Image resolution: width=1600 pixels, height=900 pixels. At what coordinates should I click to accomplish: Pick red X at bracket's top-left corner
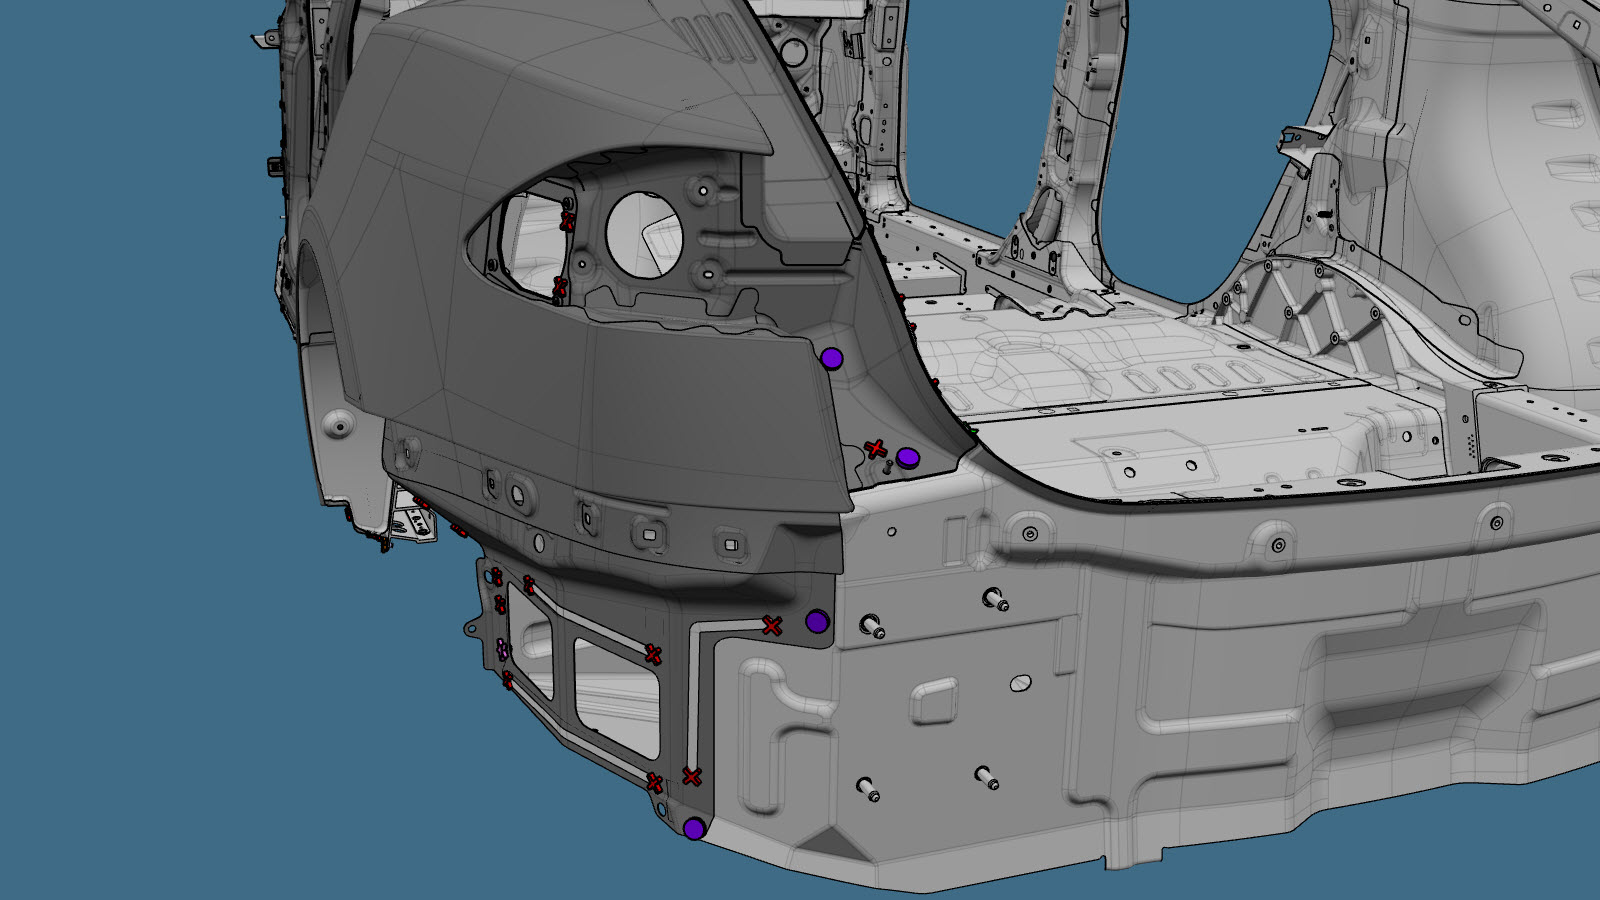[x=495, y=577]
